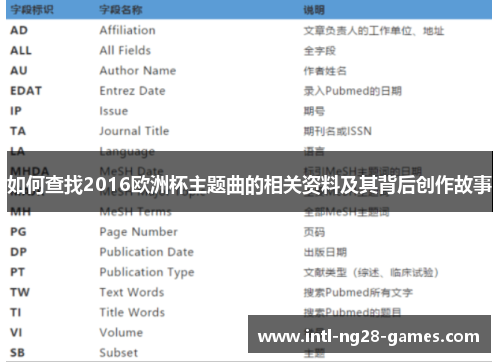Click the 'Journal Title' field name
The width and height of the screenshot is (500, 362).
(134, 131)
